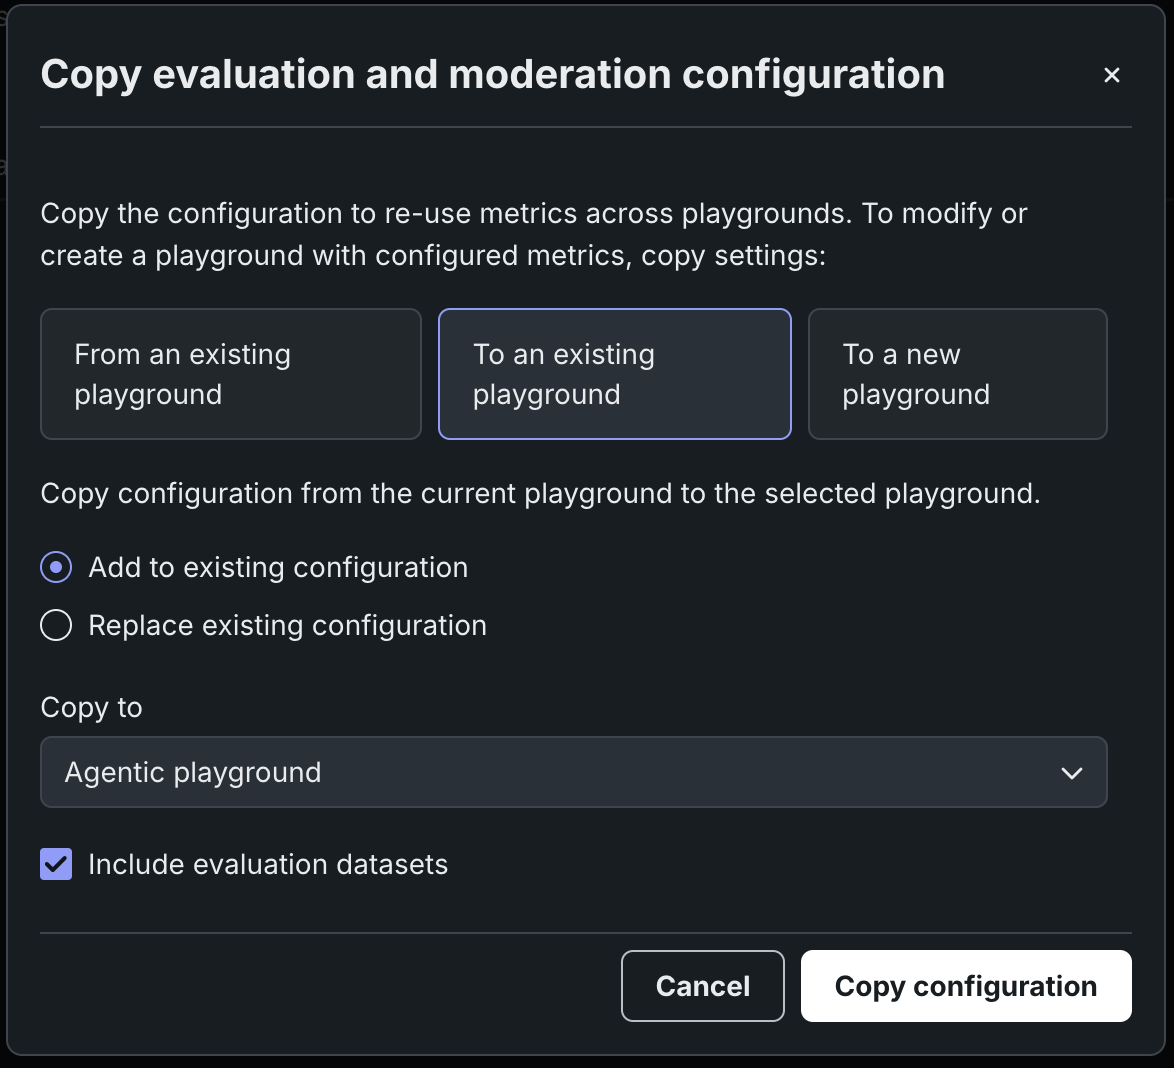Select the Replace existing configuration radio circle
The height and width of the screenshot is (1068, 1174).
(x=56, y=626)
